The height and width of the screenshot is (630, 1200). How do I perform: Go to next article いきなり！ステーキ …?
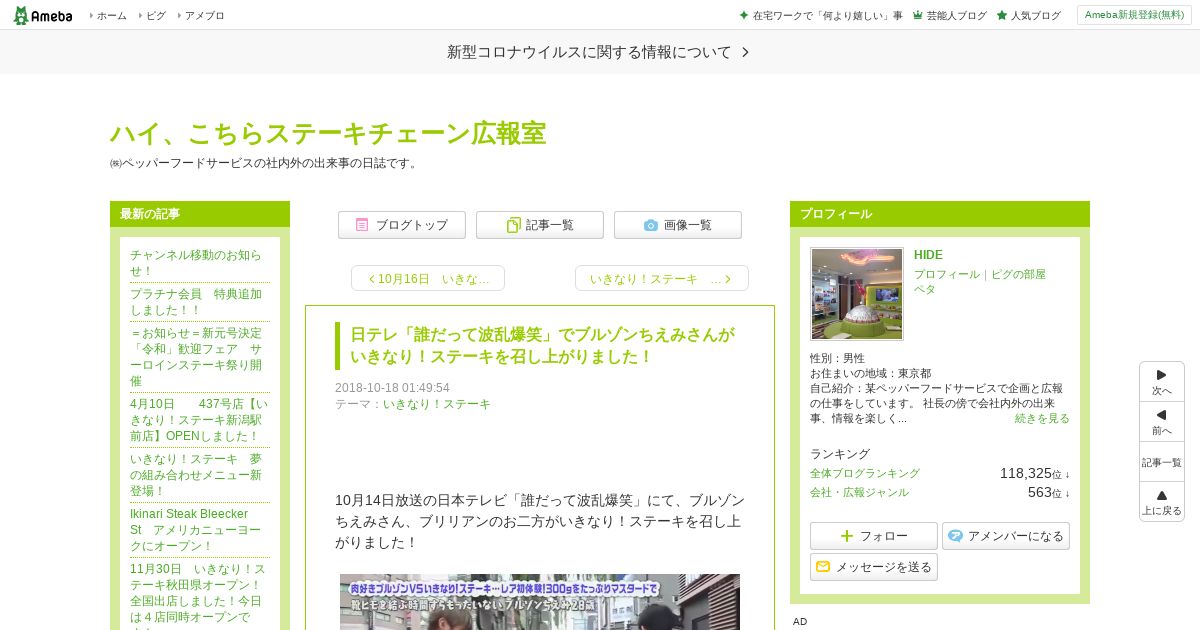click(x=662, y=278)
